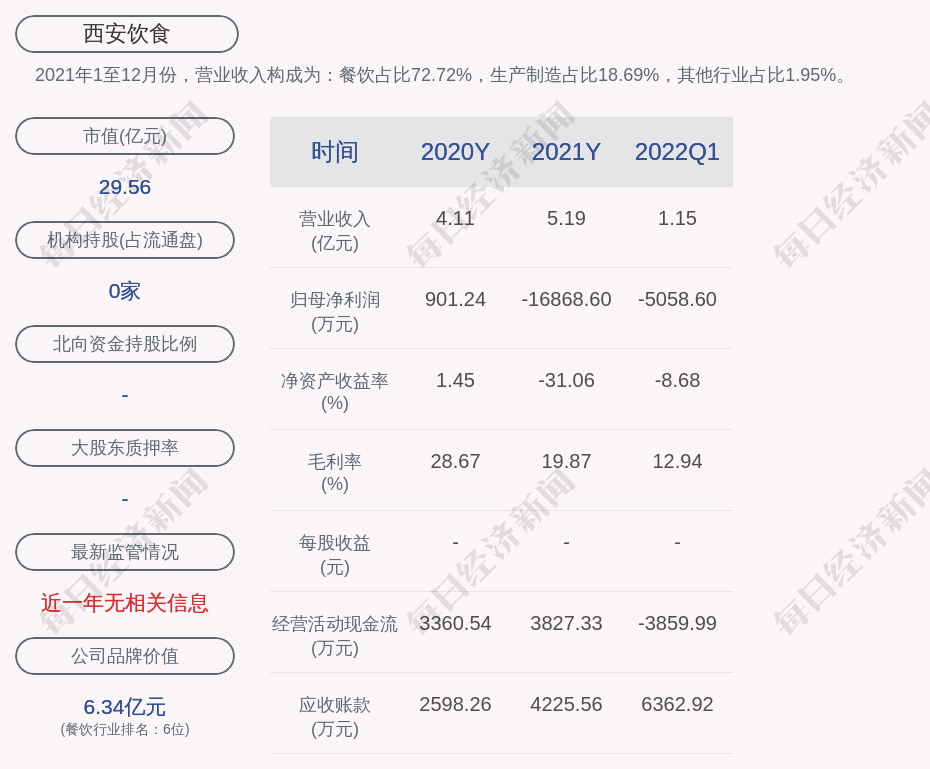Click the net profit value -5058.60
The height and width of the screenshot is (769, 930).
coord(677,299)
